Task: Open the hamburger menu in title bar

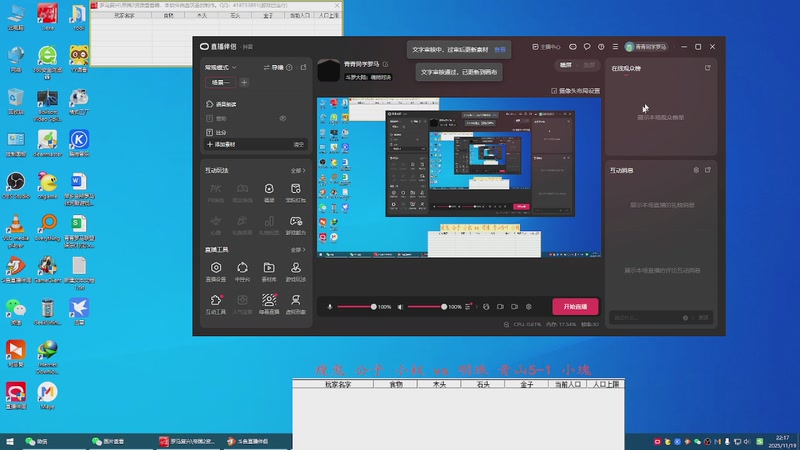Action: click(615, 46)
